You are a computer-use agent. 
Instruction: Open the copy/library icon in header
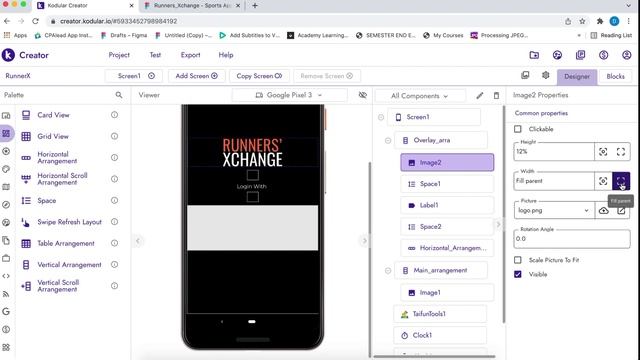(x=580, y=55)
